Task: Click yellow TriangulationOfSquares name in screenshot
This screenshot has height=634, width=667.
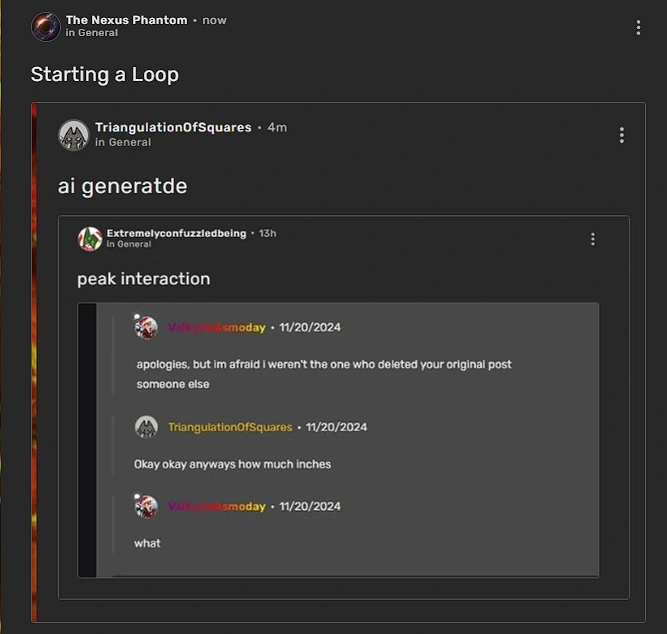Action: coord(230,427)
